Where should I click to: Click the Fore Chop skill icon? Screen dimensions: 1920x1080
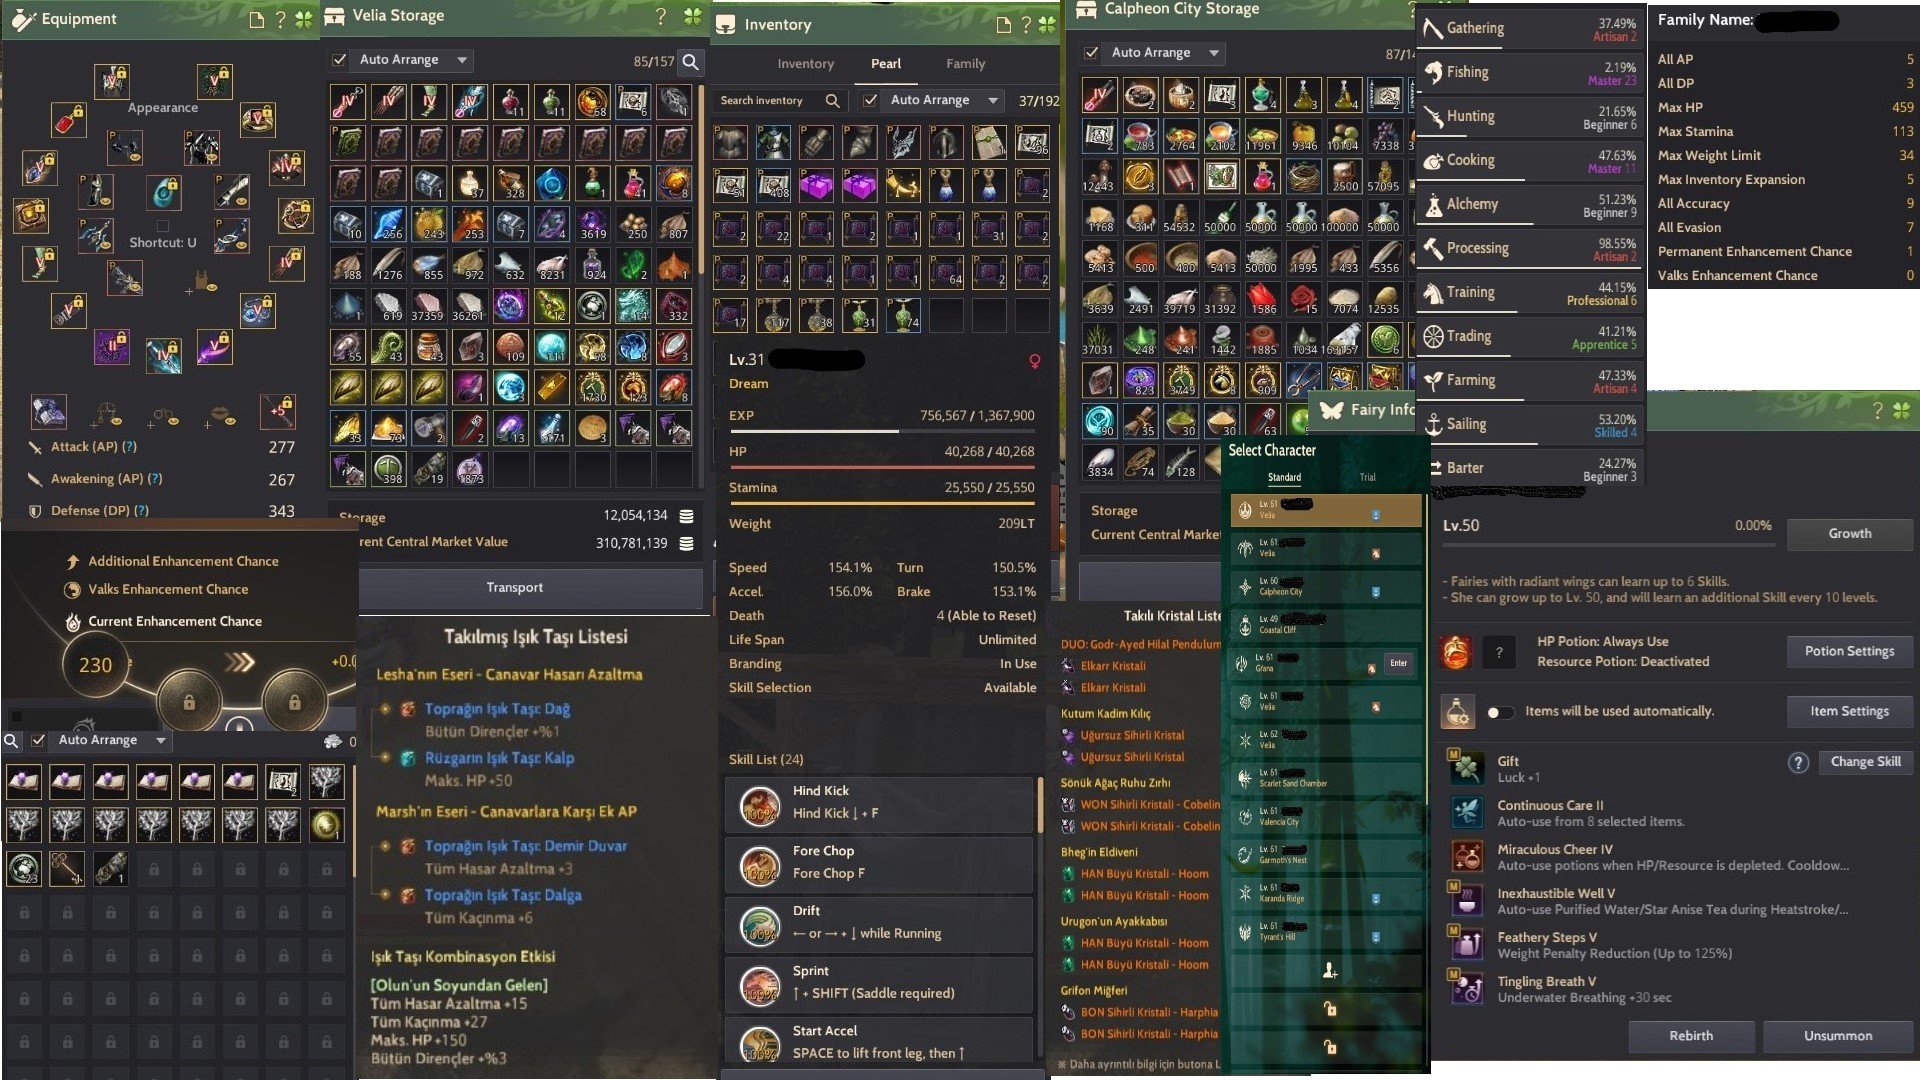(760, 863)
